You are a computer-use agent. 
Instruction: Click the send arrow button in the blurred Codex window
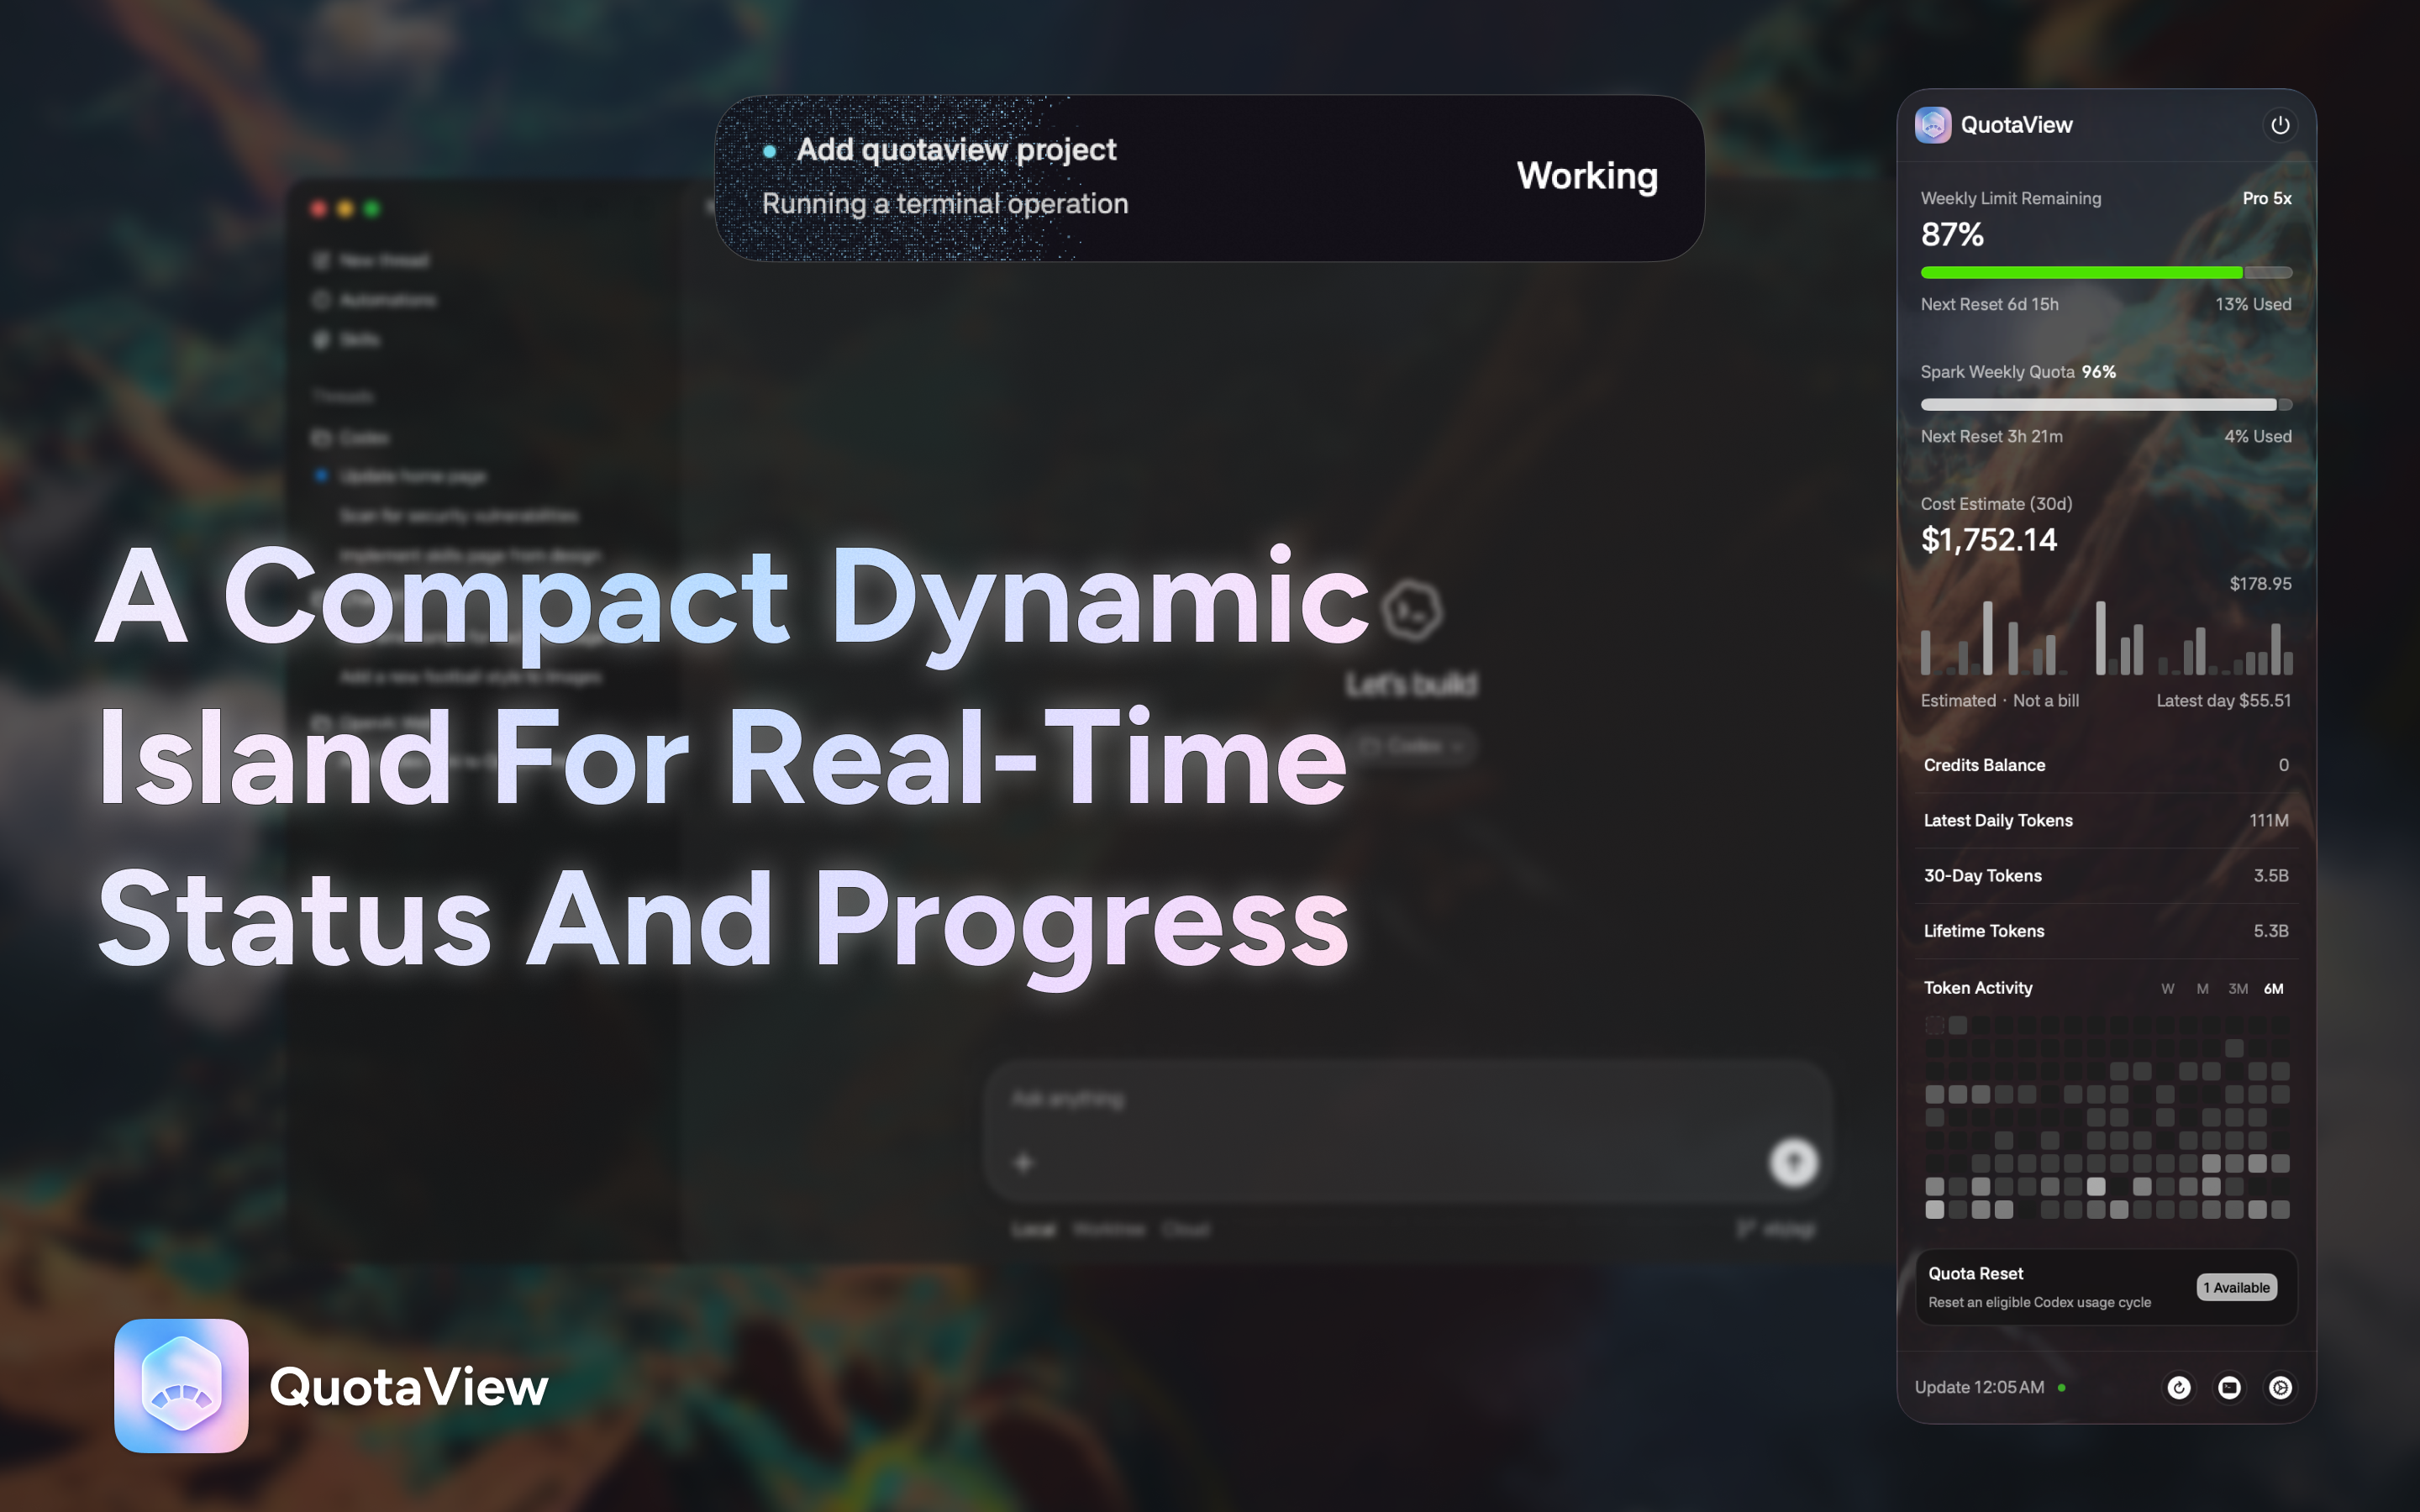point(1793,1162)
